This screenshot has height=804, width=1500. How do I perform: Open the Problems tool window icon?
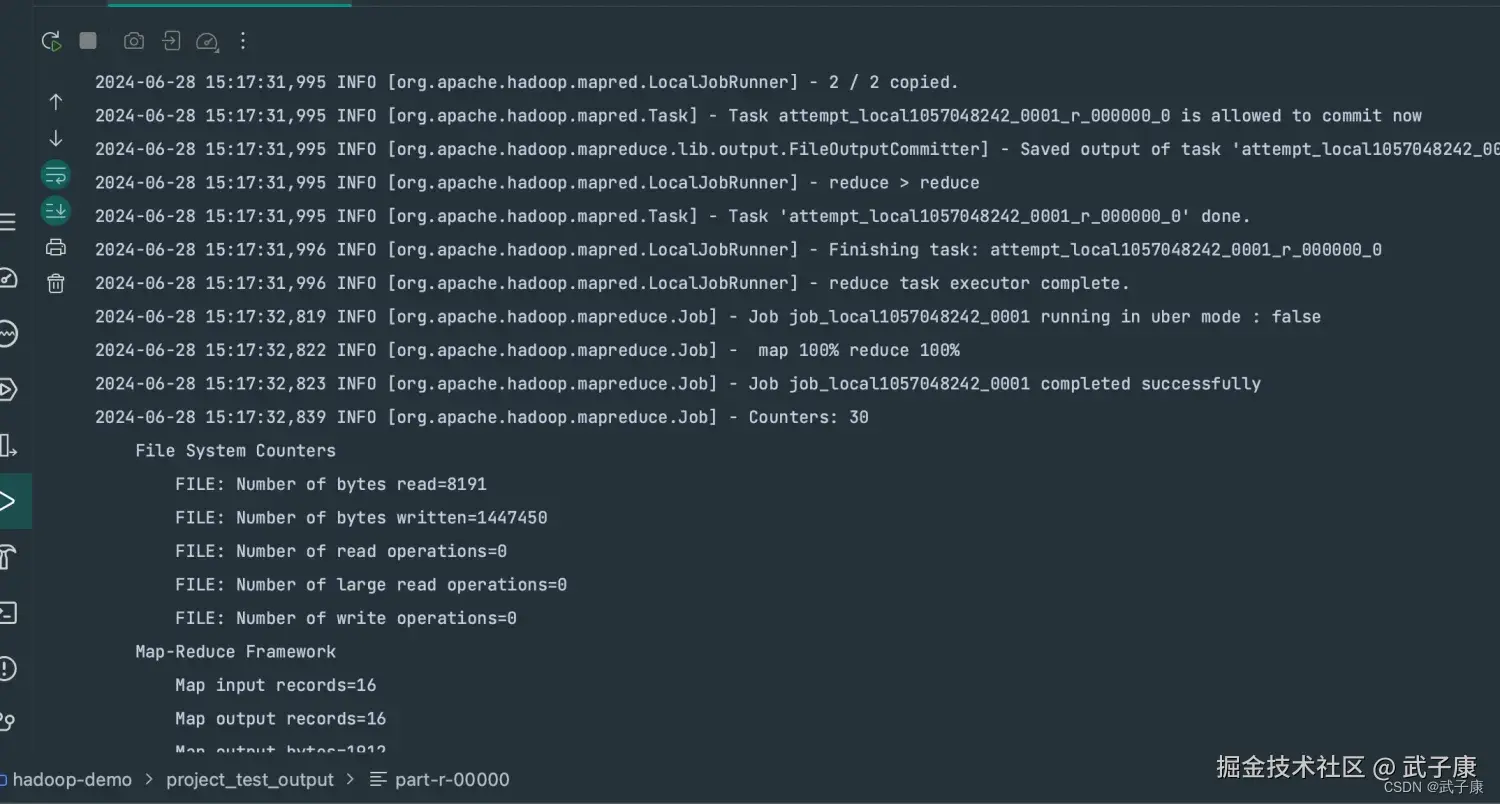coord(8,668)
